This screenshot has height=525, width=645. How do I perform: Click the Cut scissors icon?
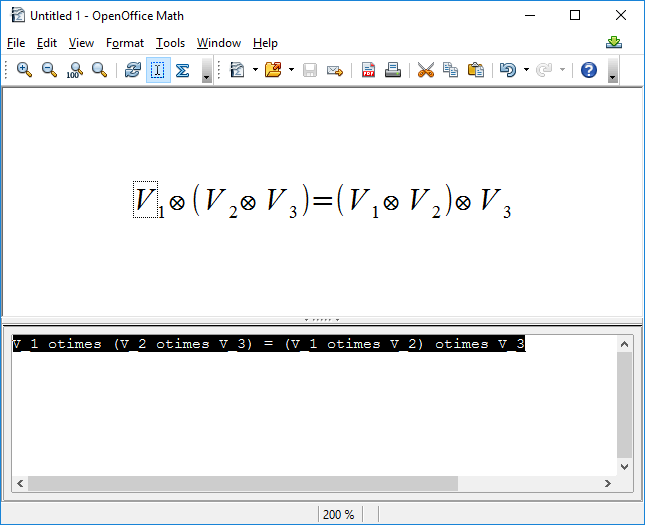(x=426, y=70)
